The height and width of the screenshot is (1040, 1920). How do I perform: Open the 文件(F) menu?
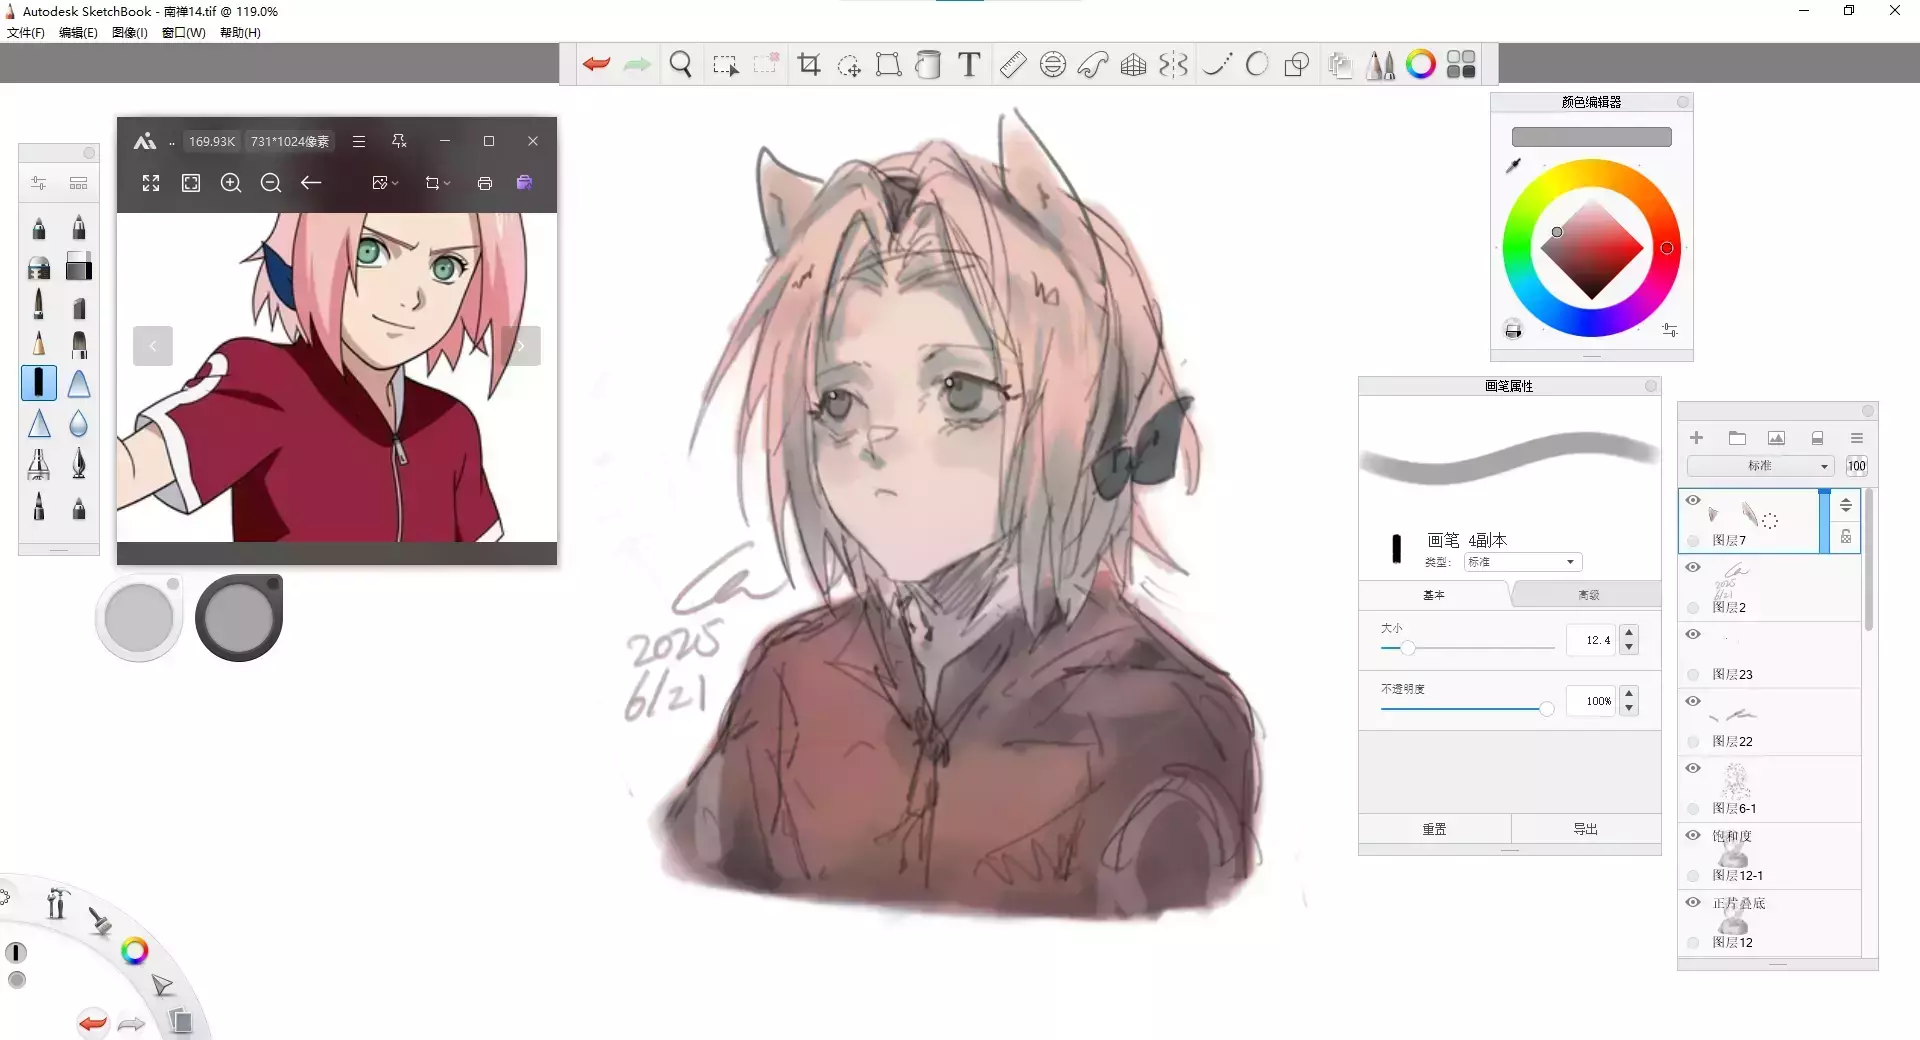[x=26, y=33]
